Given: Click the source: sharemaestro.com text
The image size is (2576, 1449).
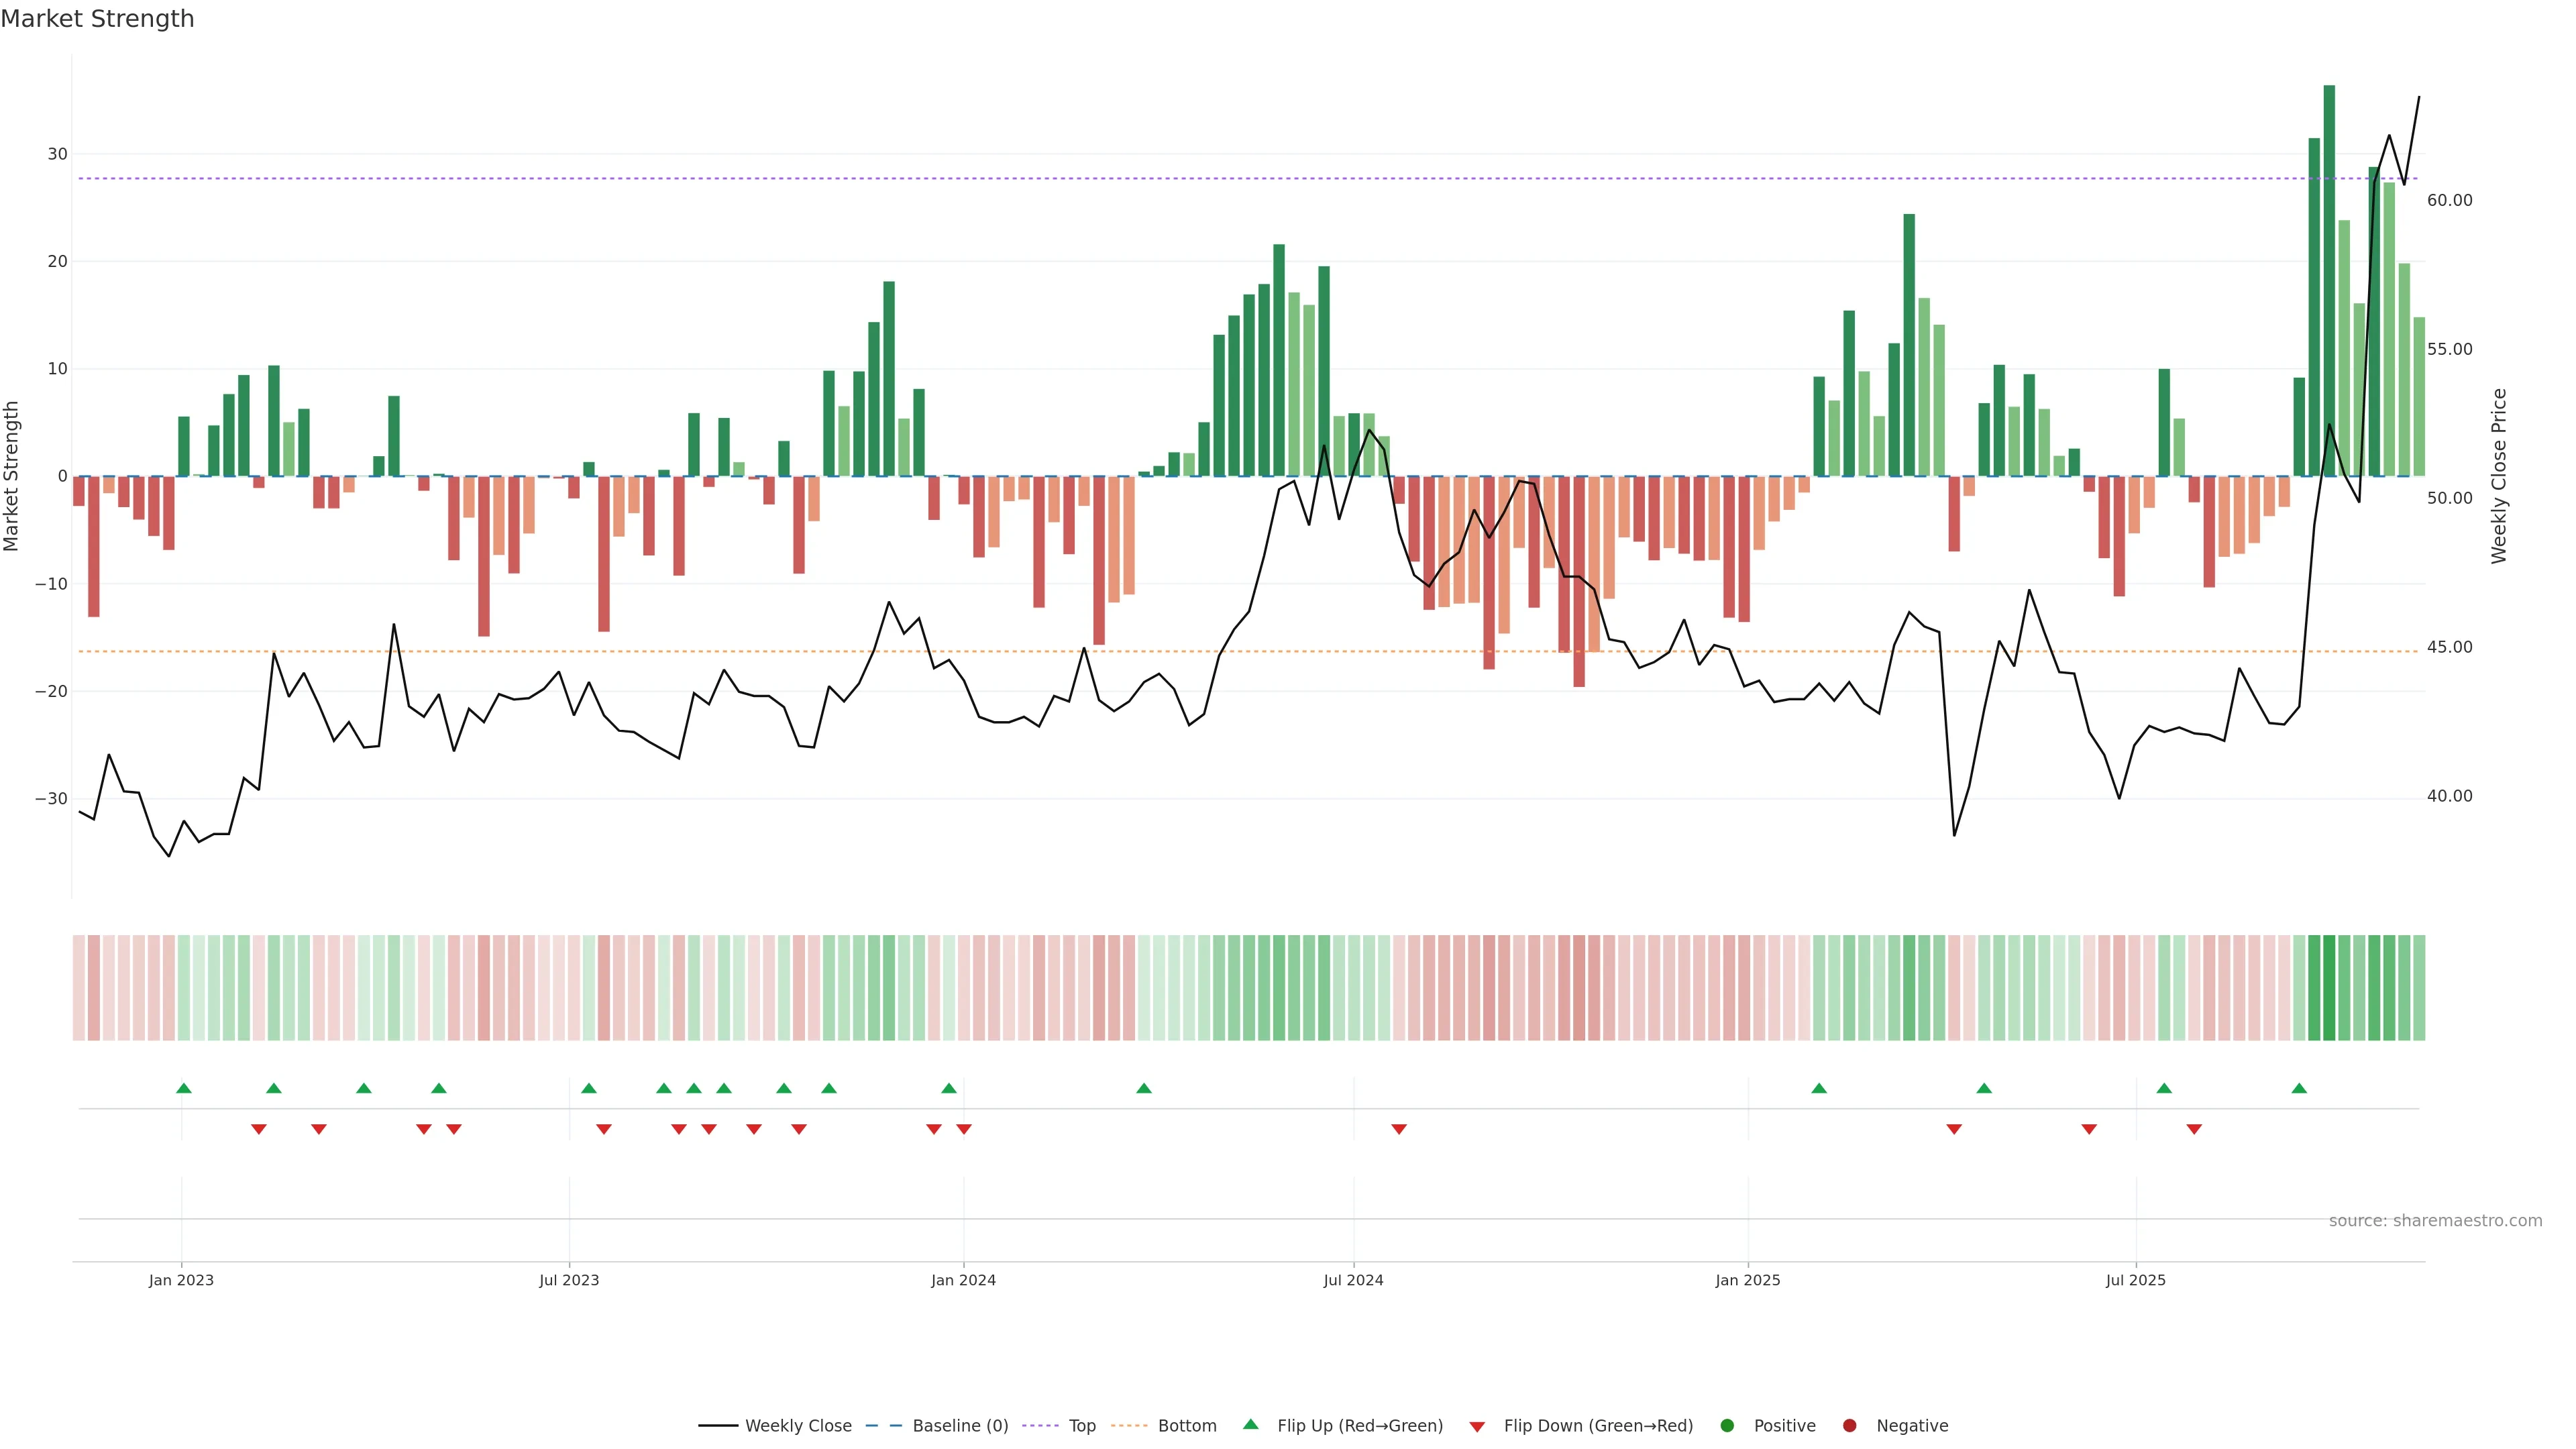Looking at the screenshot, I should click(2435, 1221).
